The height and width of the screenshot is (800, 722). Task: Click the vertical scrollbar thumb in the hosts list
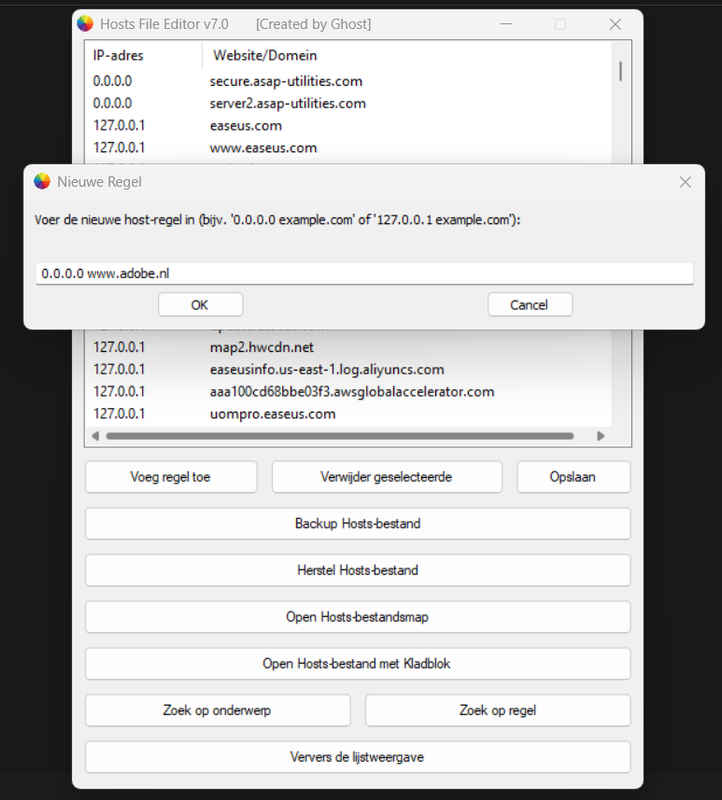pos(620,71)
